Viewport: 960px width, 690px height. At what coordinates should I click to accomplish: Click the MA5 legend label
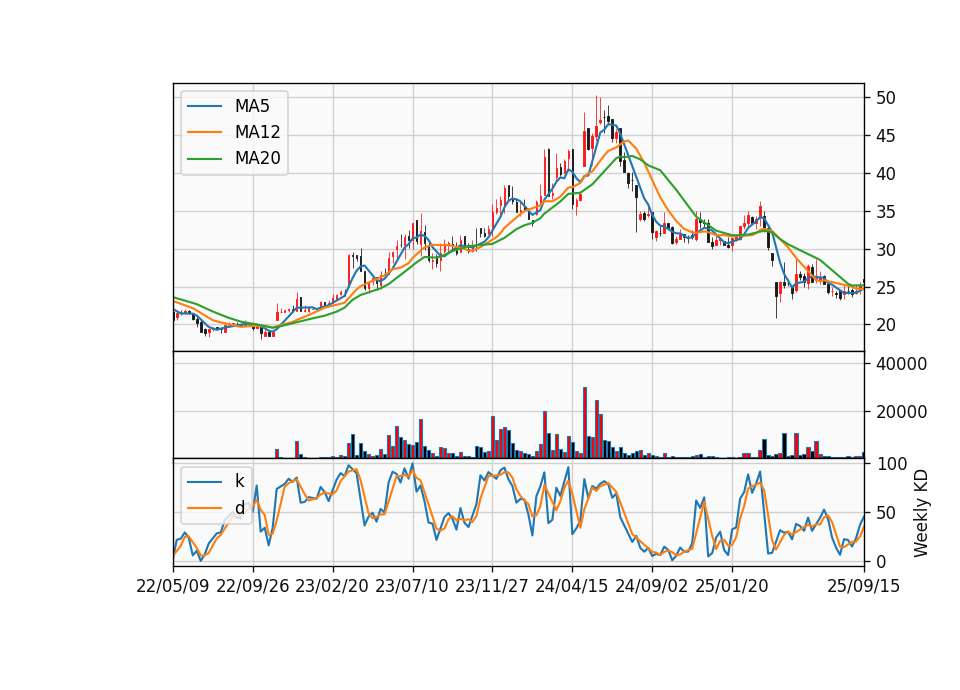pos(252,106)
